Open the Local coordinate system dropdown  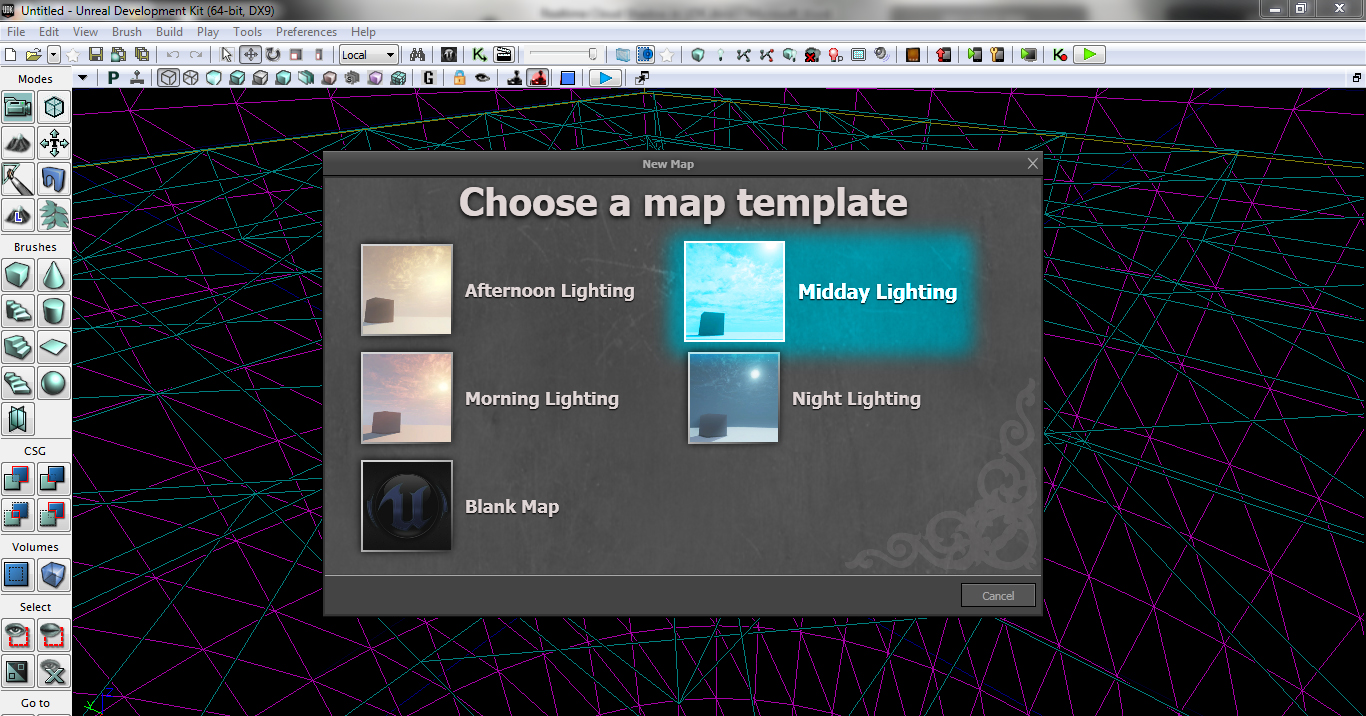[369, 55]
